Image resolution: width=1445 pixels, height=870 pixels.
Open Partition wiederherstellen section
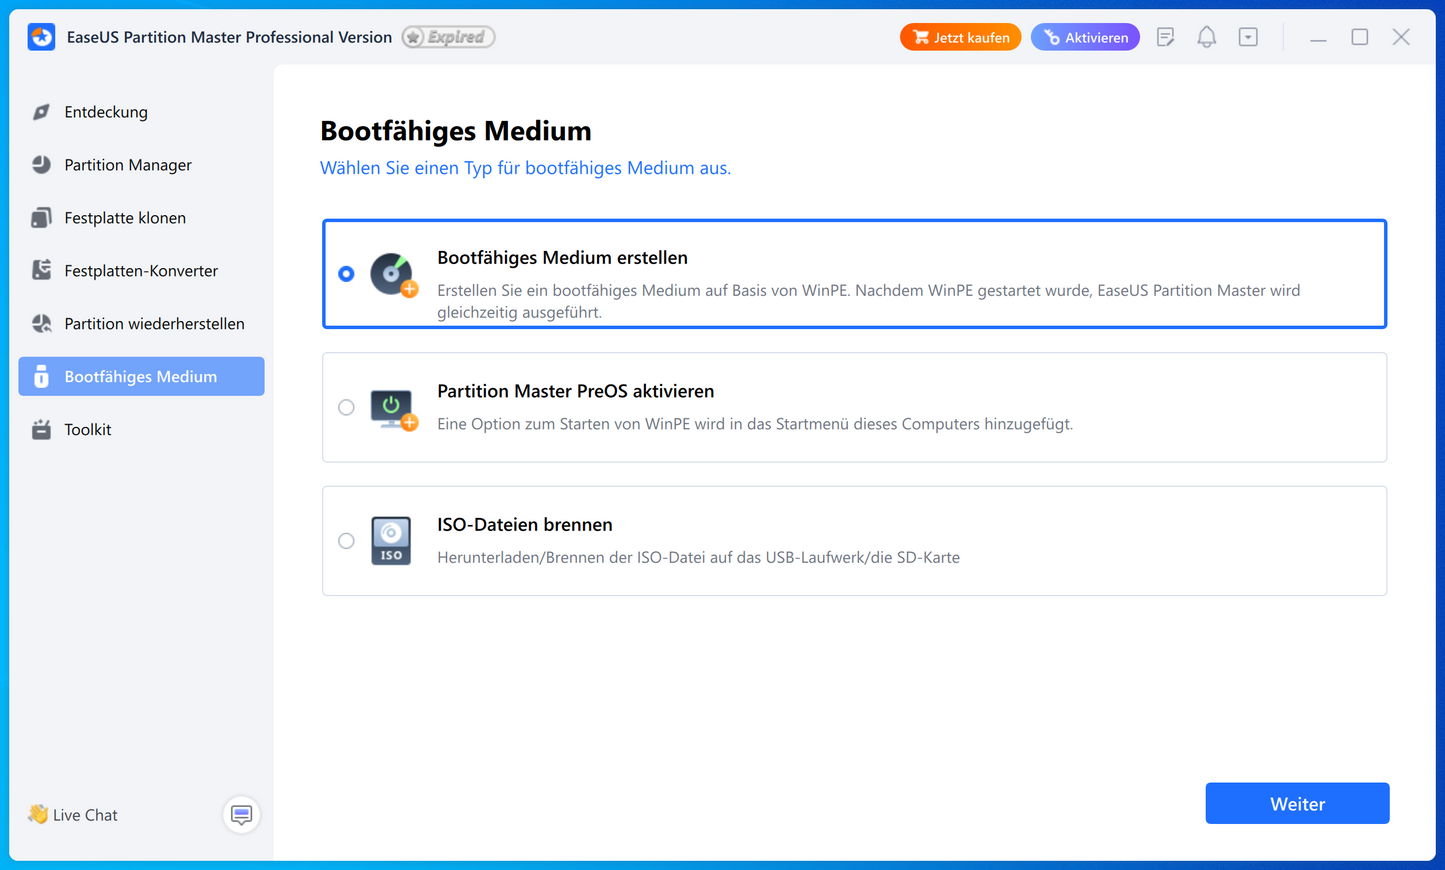141,324
